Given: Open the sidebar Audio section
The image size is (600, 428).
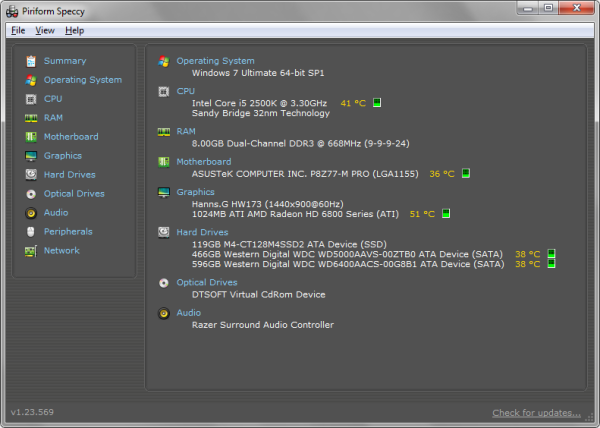Looking at the screenshot, I should click(56, 213).
